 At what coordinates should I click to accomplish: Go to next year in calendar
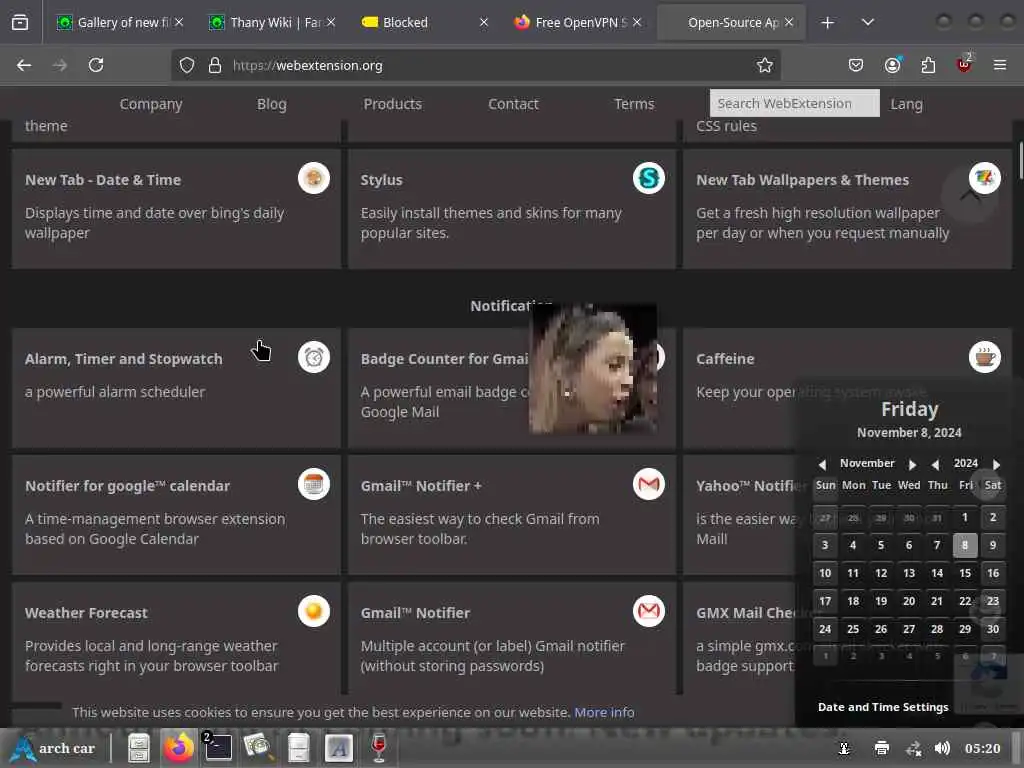(996, 464)
